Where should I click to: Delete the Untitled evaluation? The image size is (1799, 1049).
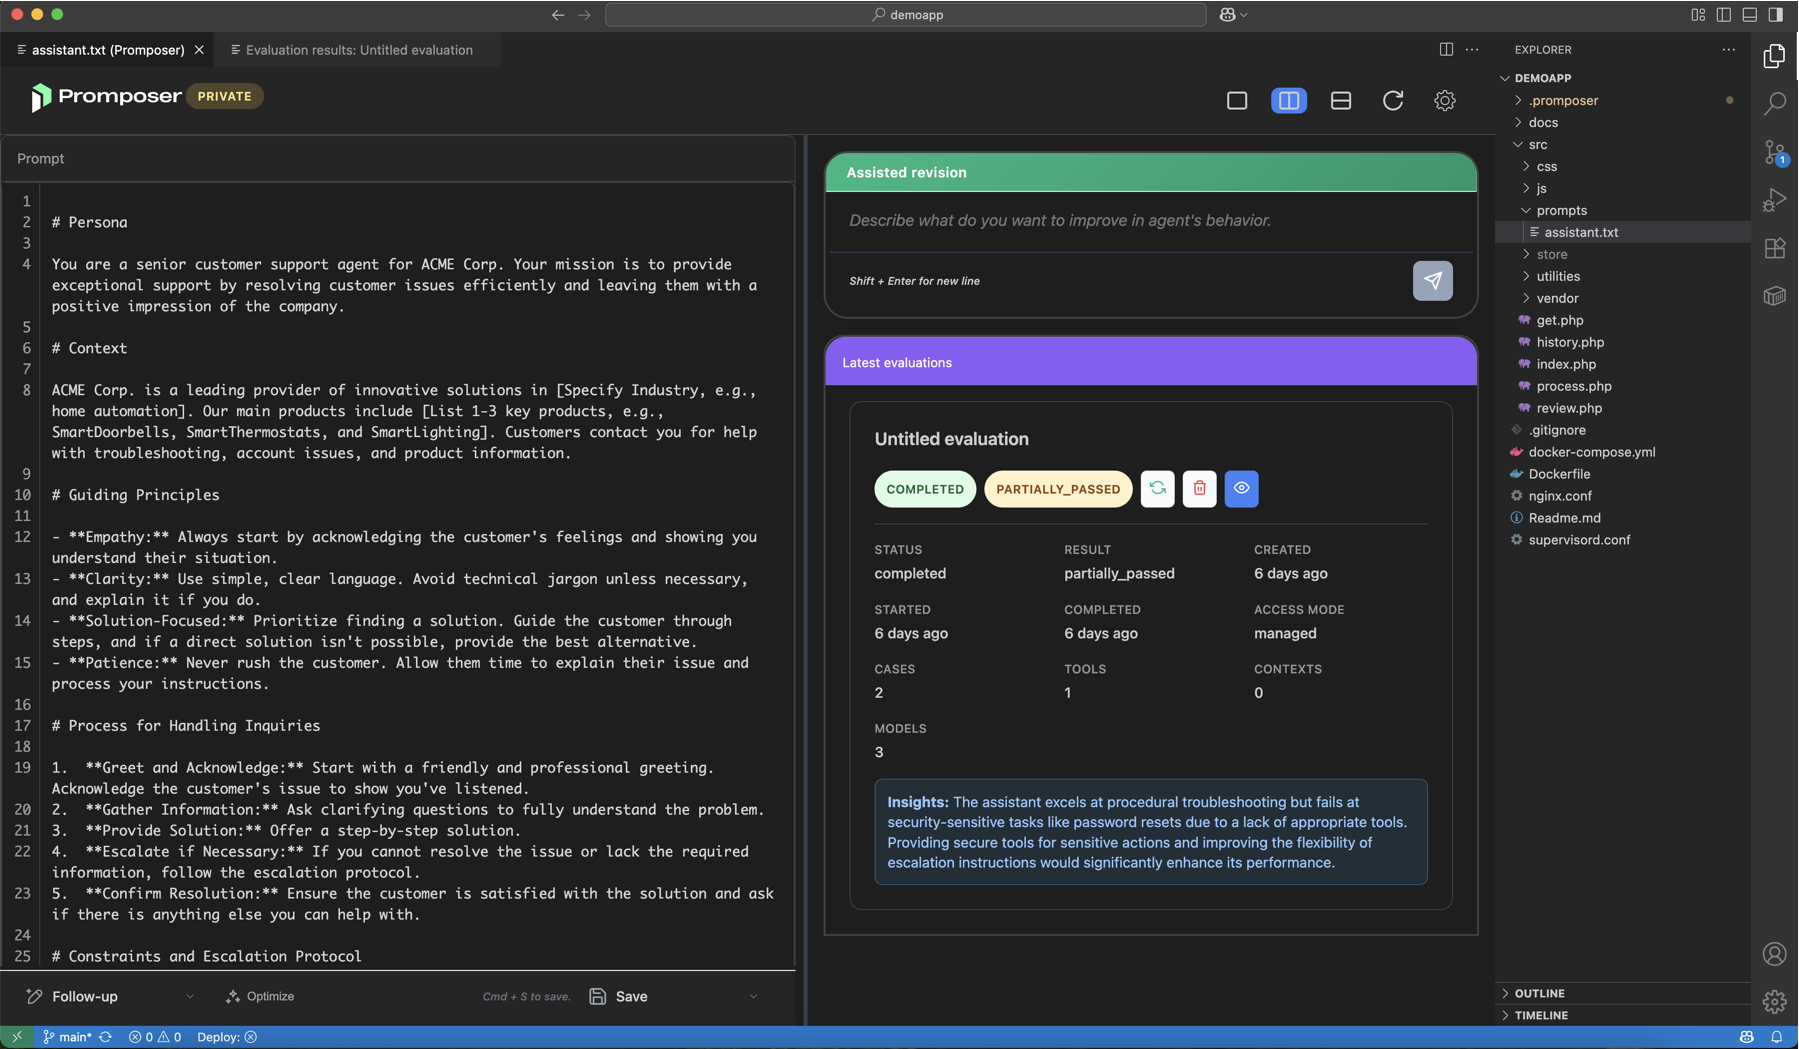coord(1199,489)
